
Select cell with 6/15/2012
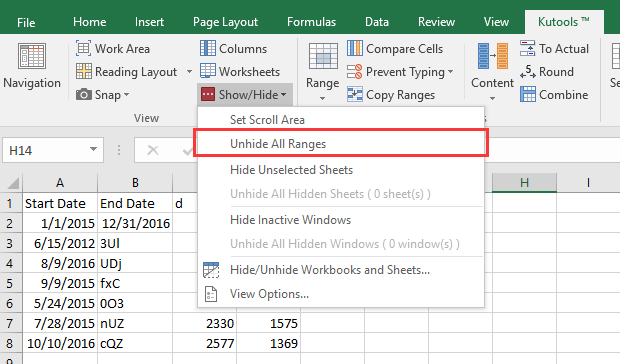pos(60,243)
